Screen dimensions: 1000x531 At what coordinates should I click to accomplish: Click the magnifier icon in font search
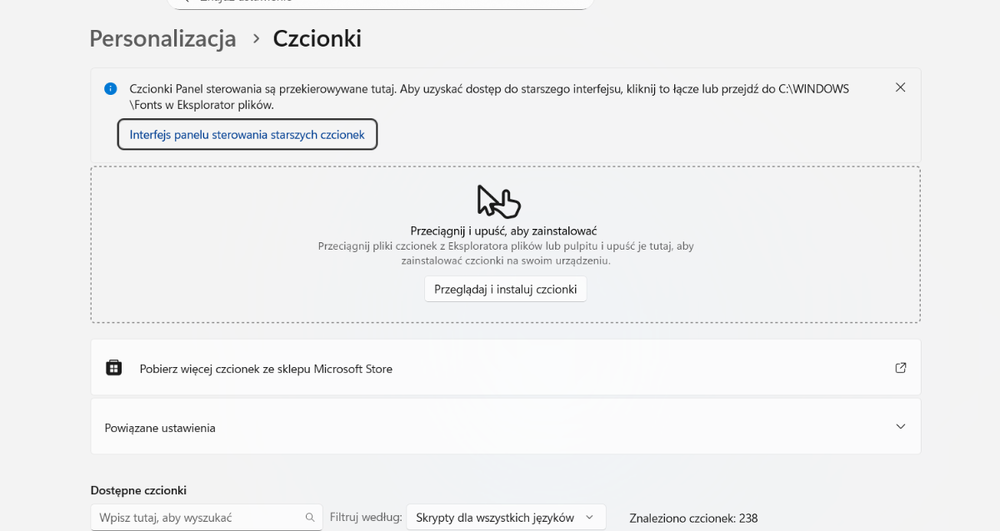point(310,518)
